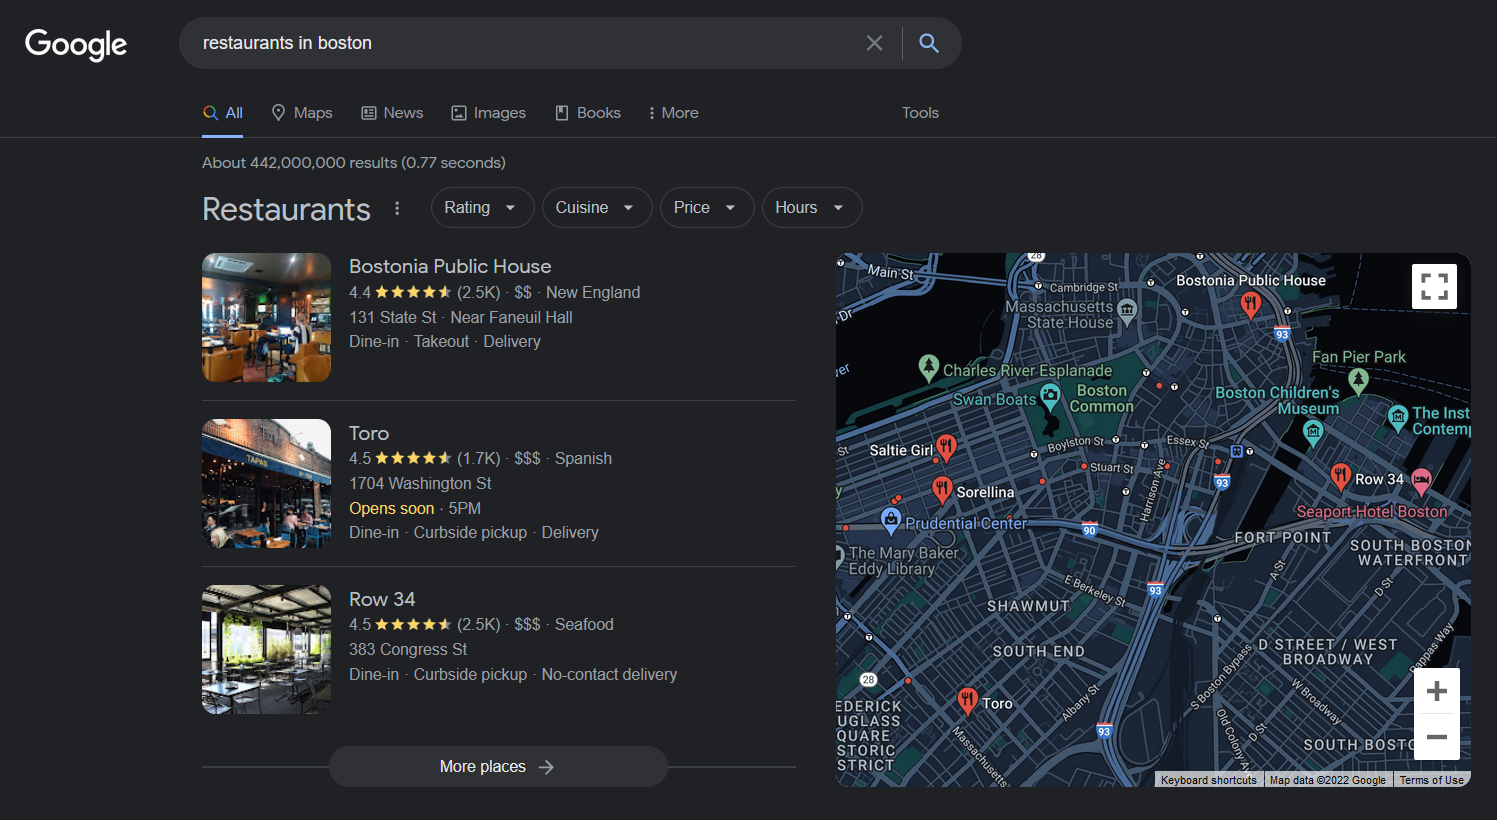Screen dimensions: 1497x820
Task: Click the Institute of Contemporary Art marker
Action: [x=1398, y=417]
